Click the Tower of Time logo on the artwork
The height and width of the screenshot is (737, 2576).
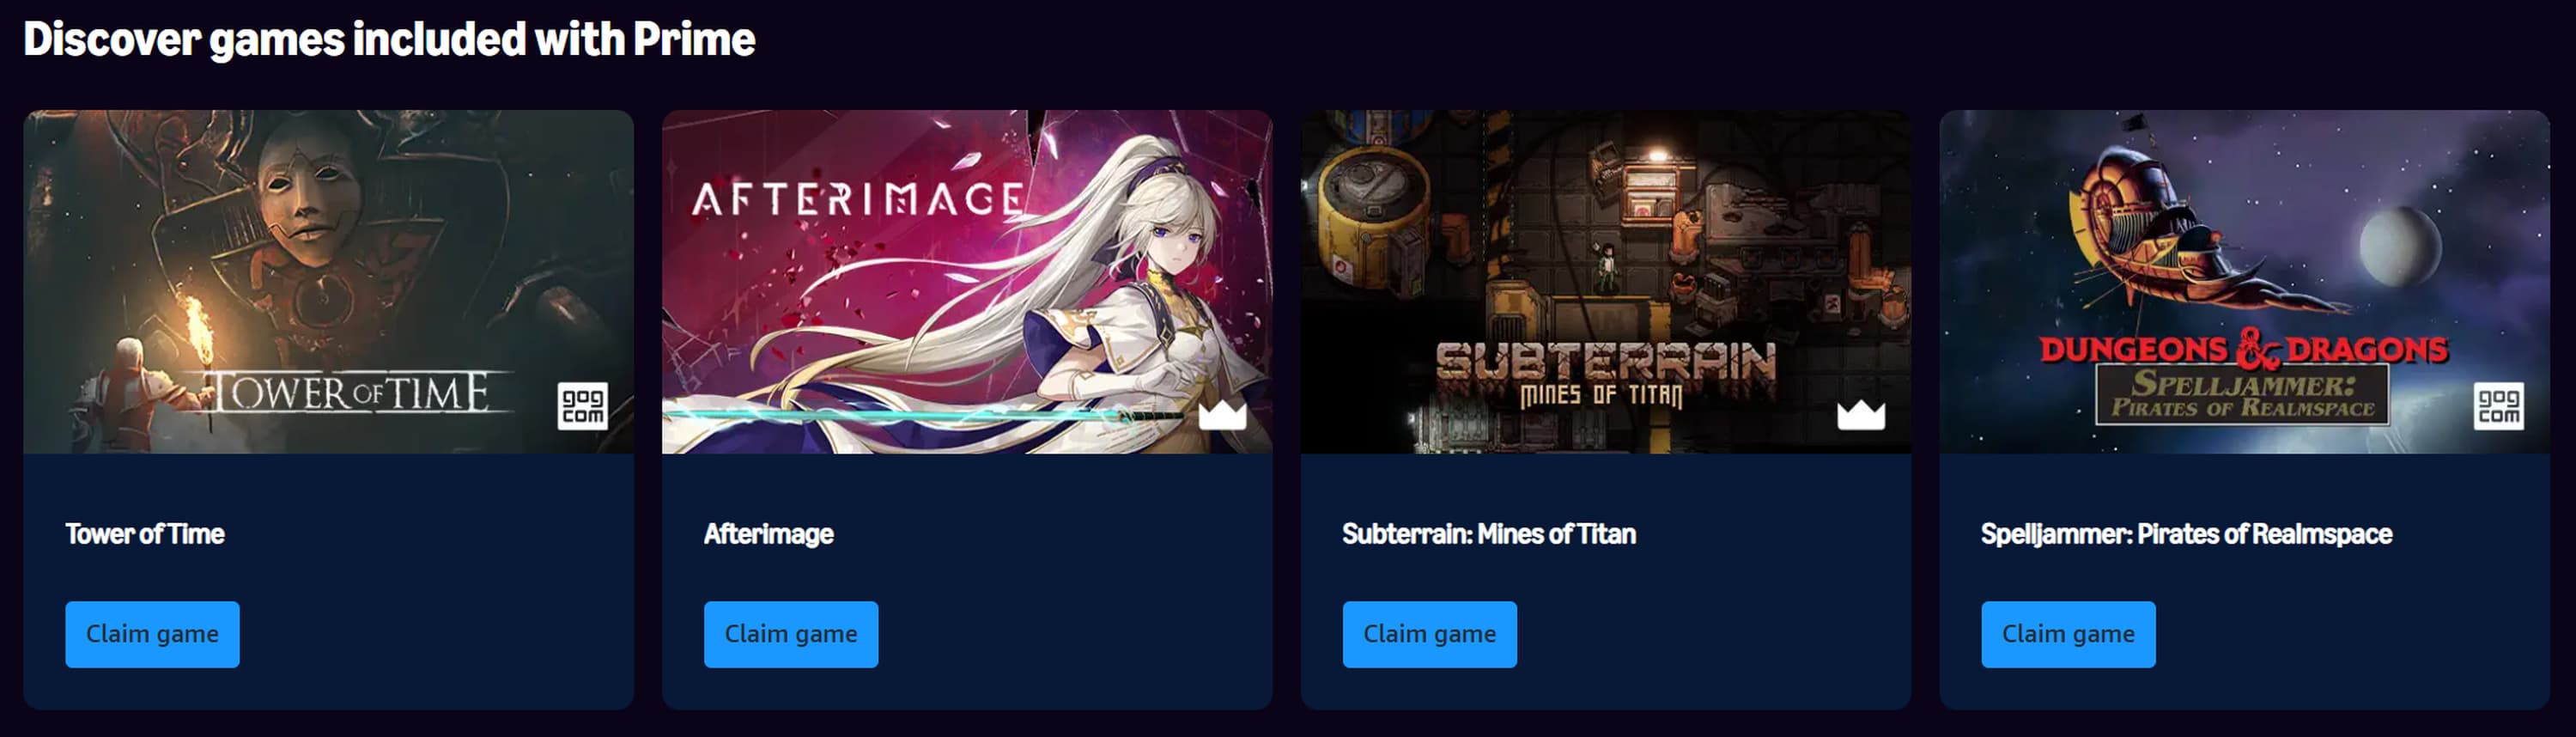tap(350, 392)
